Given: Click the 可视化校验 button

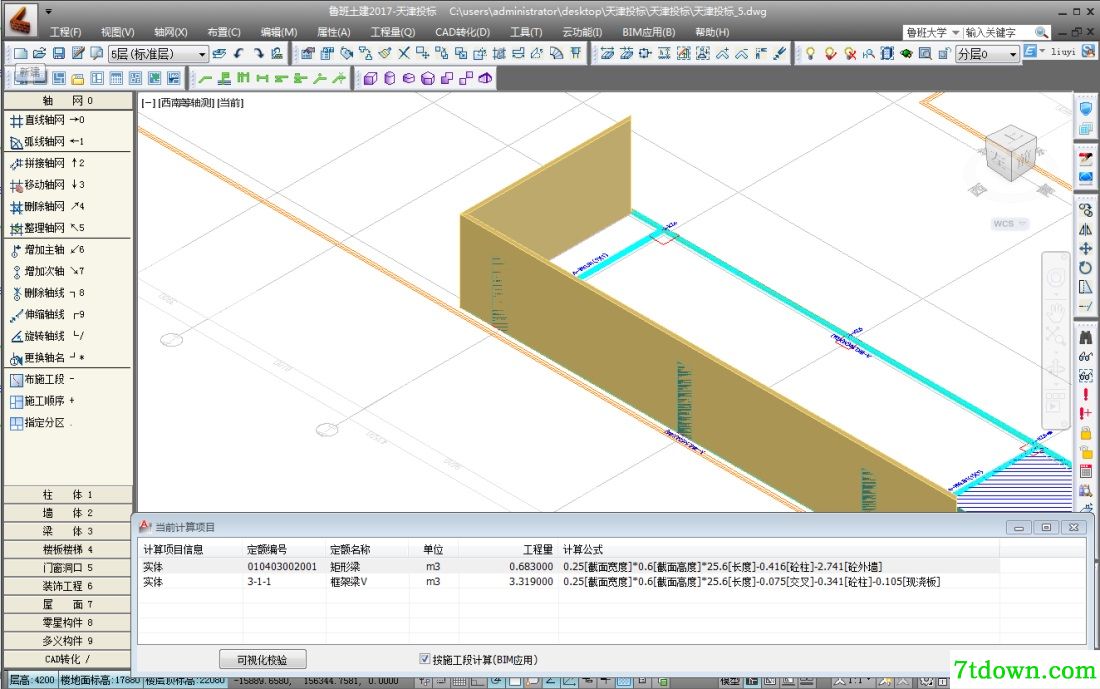Looking at the screenshot, I should click(x=262, y=660).
